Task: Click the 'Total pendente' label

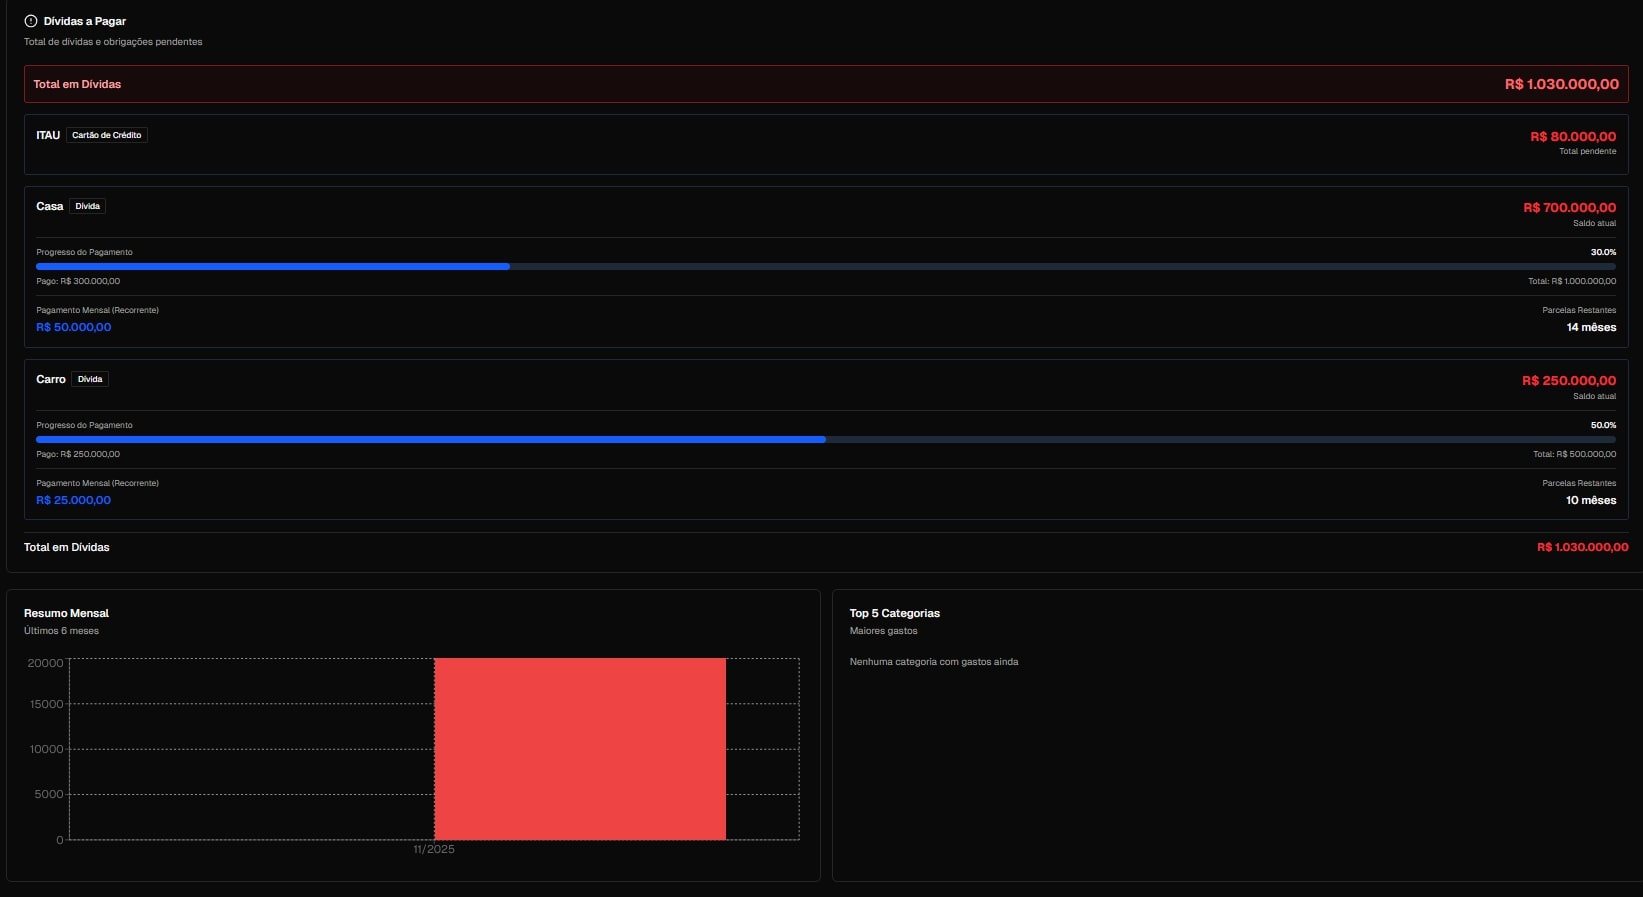Action: coord(1587,151)
